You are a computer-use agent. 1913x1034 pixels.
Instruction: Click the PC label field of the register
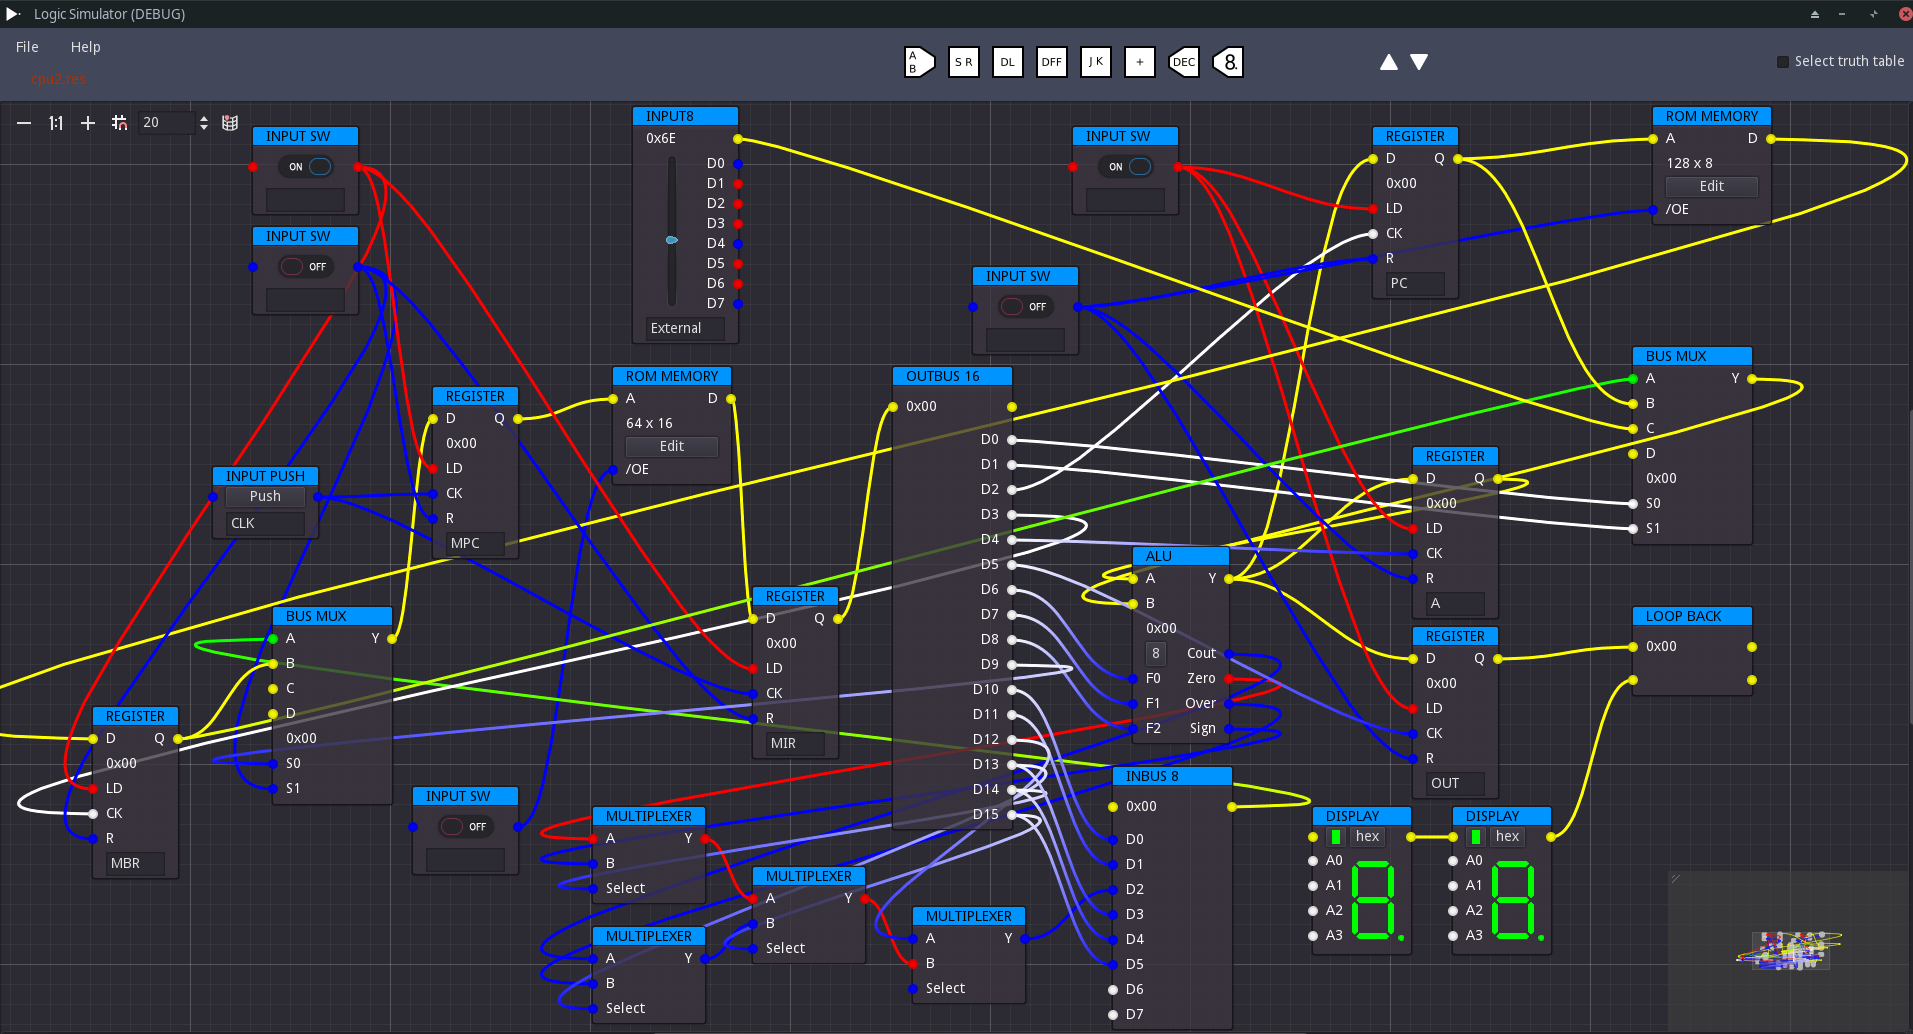pyautogui.click(x=1415, y=283)
